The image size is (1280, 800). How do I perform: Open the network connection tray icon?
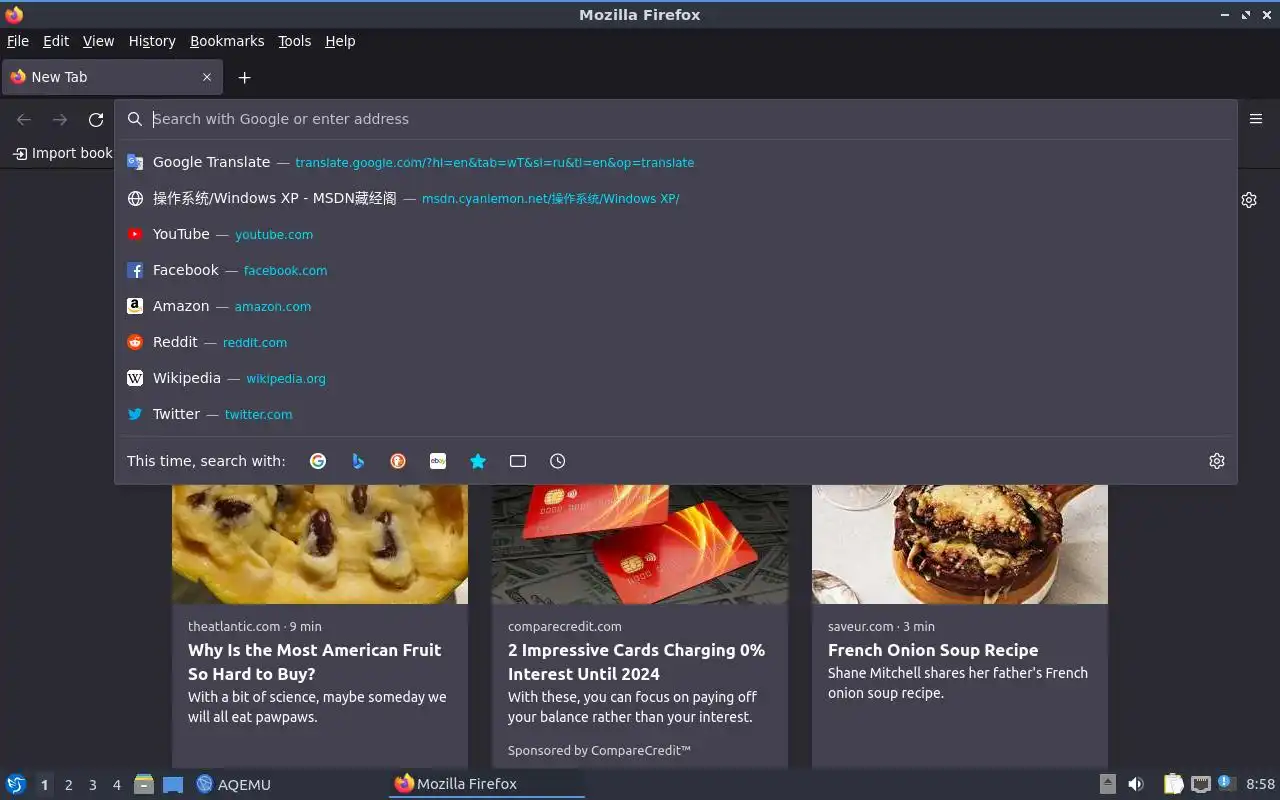(x=1201, y=784)
